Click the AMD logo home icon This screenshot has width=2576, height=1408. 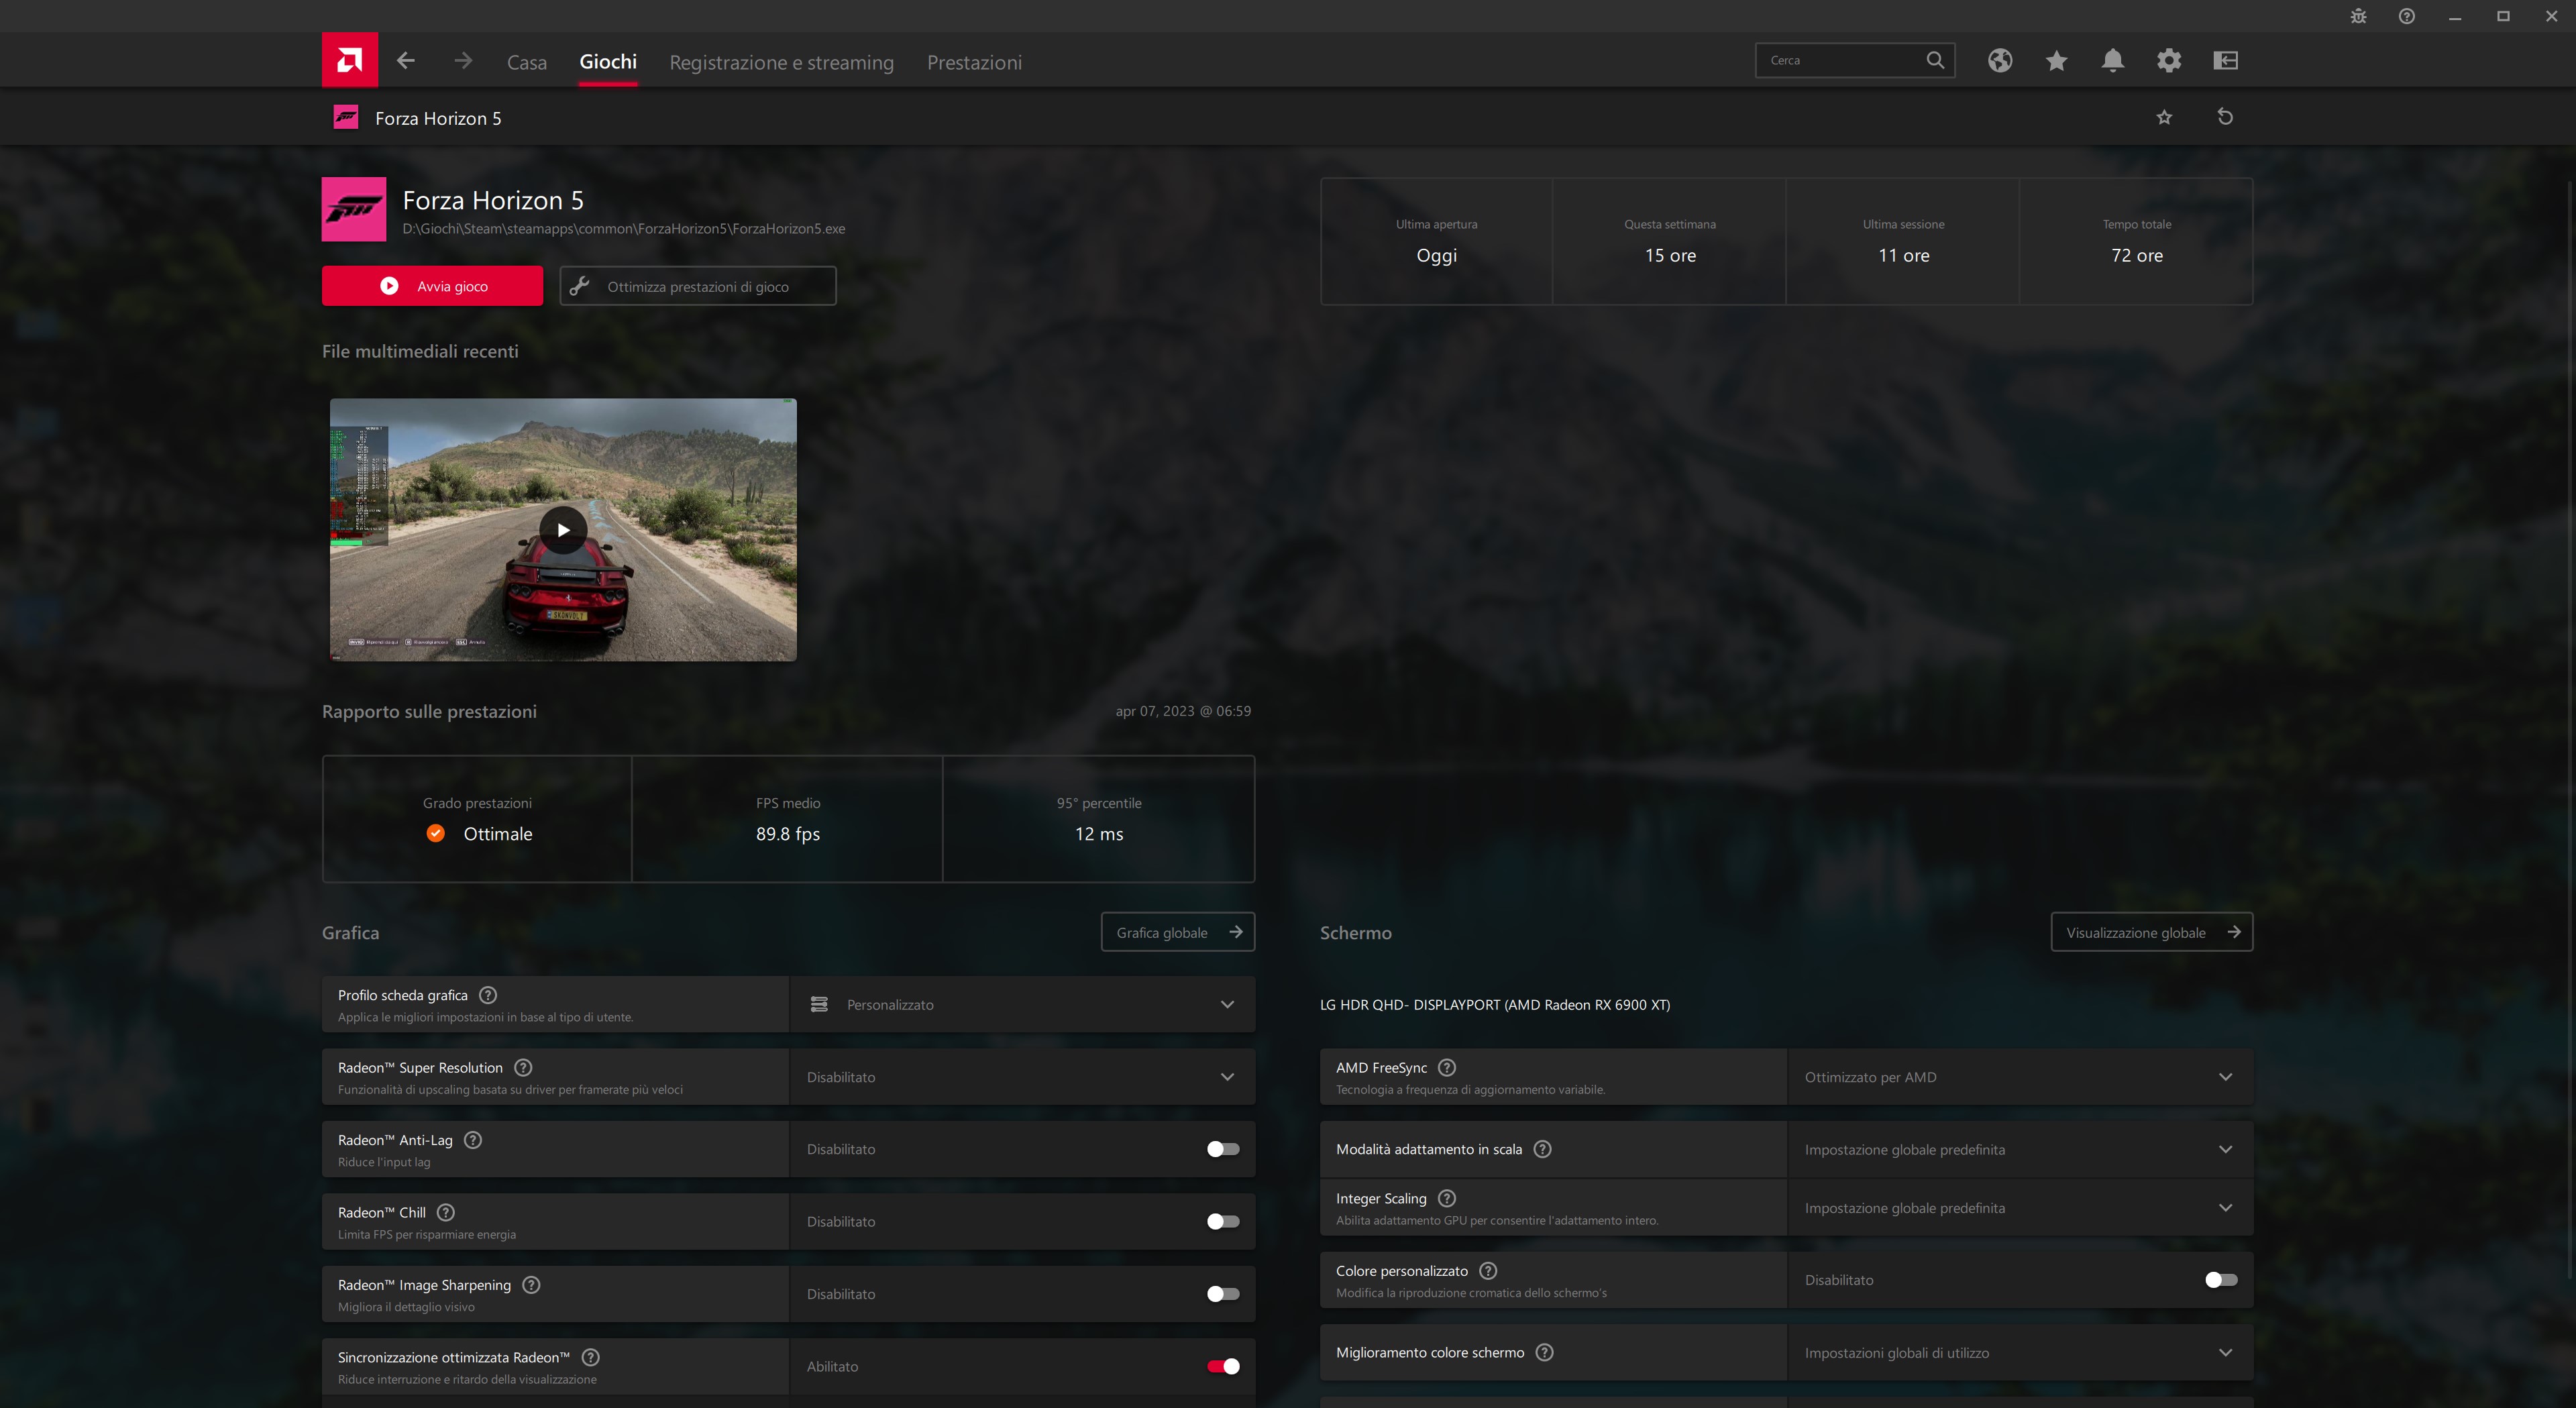point(349,60)
